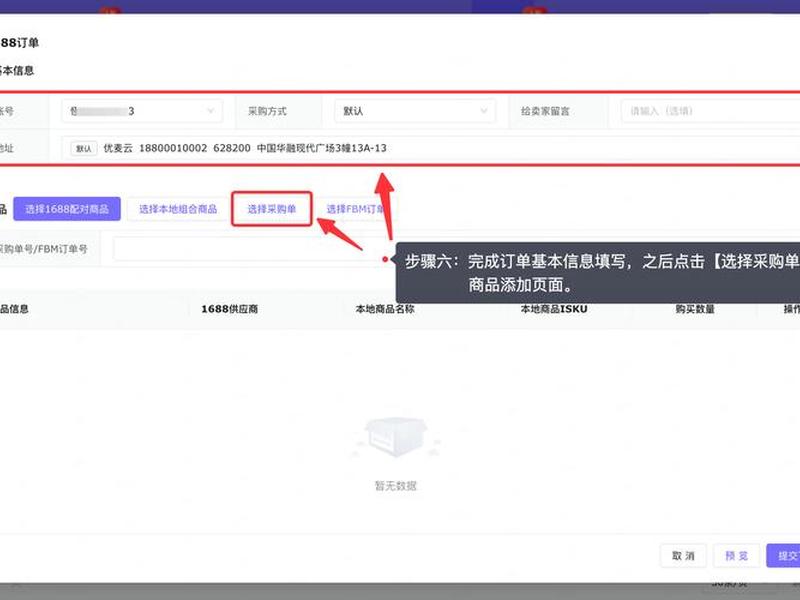
Task: Open the account number dropdown
Action: pos(142,111)
